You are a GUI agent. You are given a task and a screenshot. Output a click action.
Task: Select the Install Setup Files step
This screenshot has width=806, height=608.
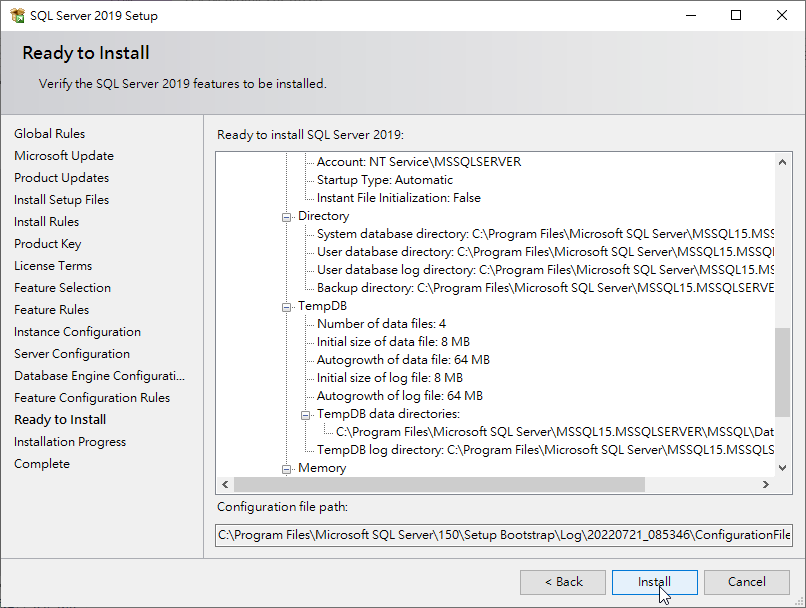coord(61,200)
